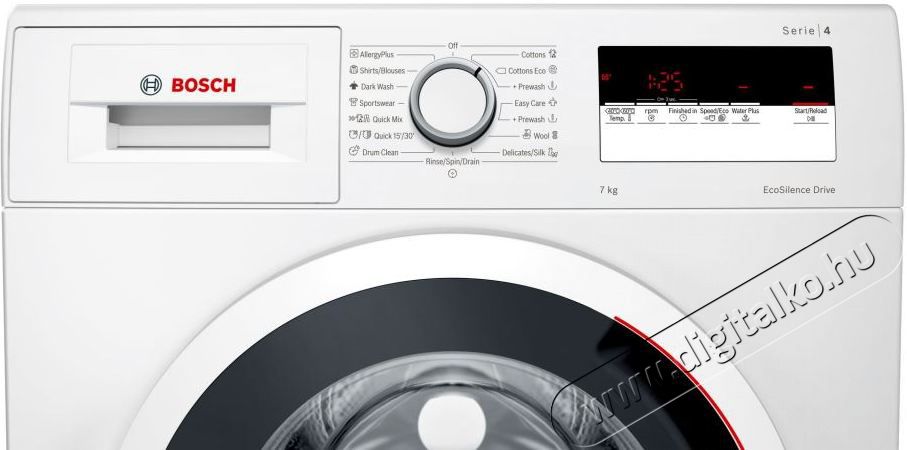This screenshot has height=450, width=907.
Task: Tap the Prewash icon below Easy Care
Action: (552, 119)
